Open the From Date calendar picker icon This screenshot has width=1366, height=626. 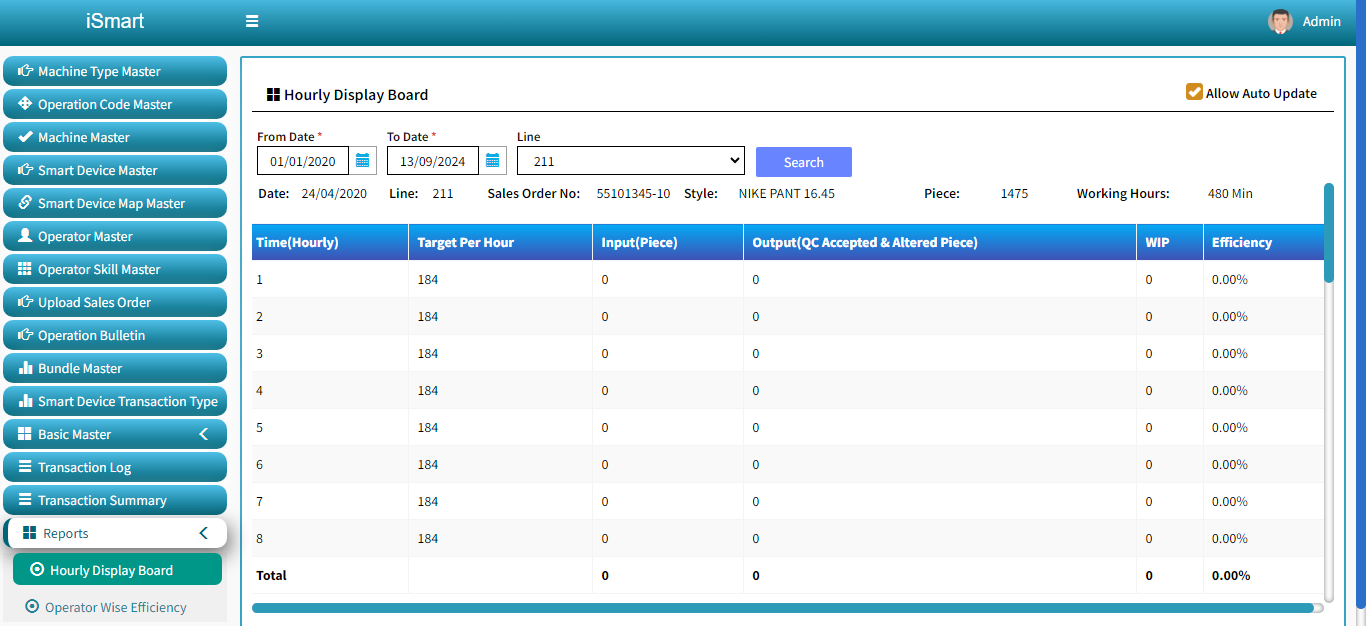pos(363,161)
